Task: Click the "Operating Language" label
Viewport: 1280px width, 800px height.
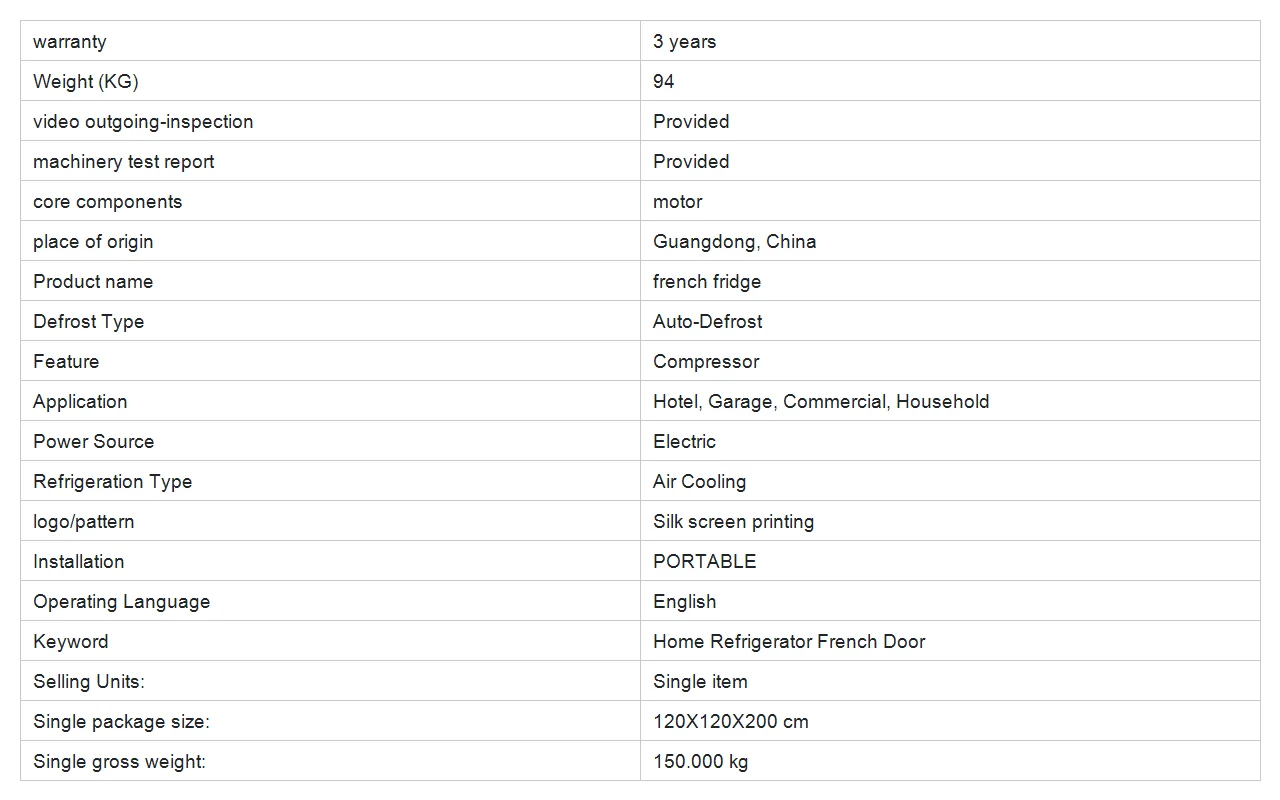Action: click(121, 601)
